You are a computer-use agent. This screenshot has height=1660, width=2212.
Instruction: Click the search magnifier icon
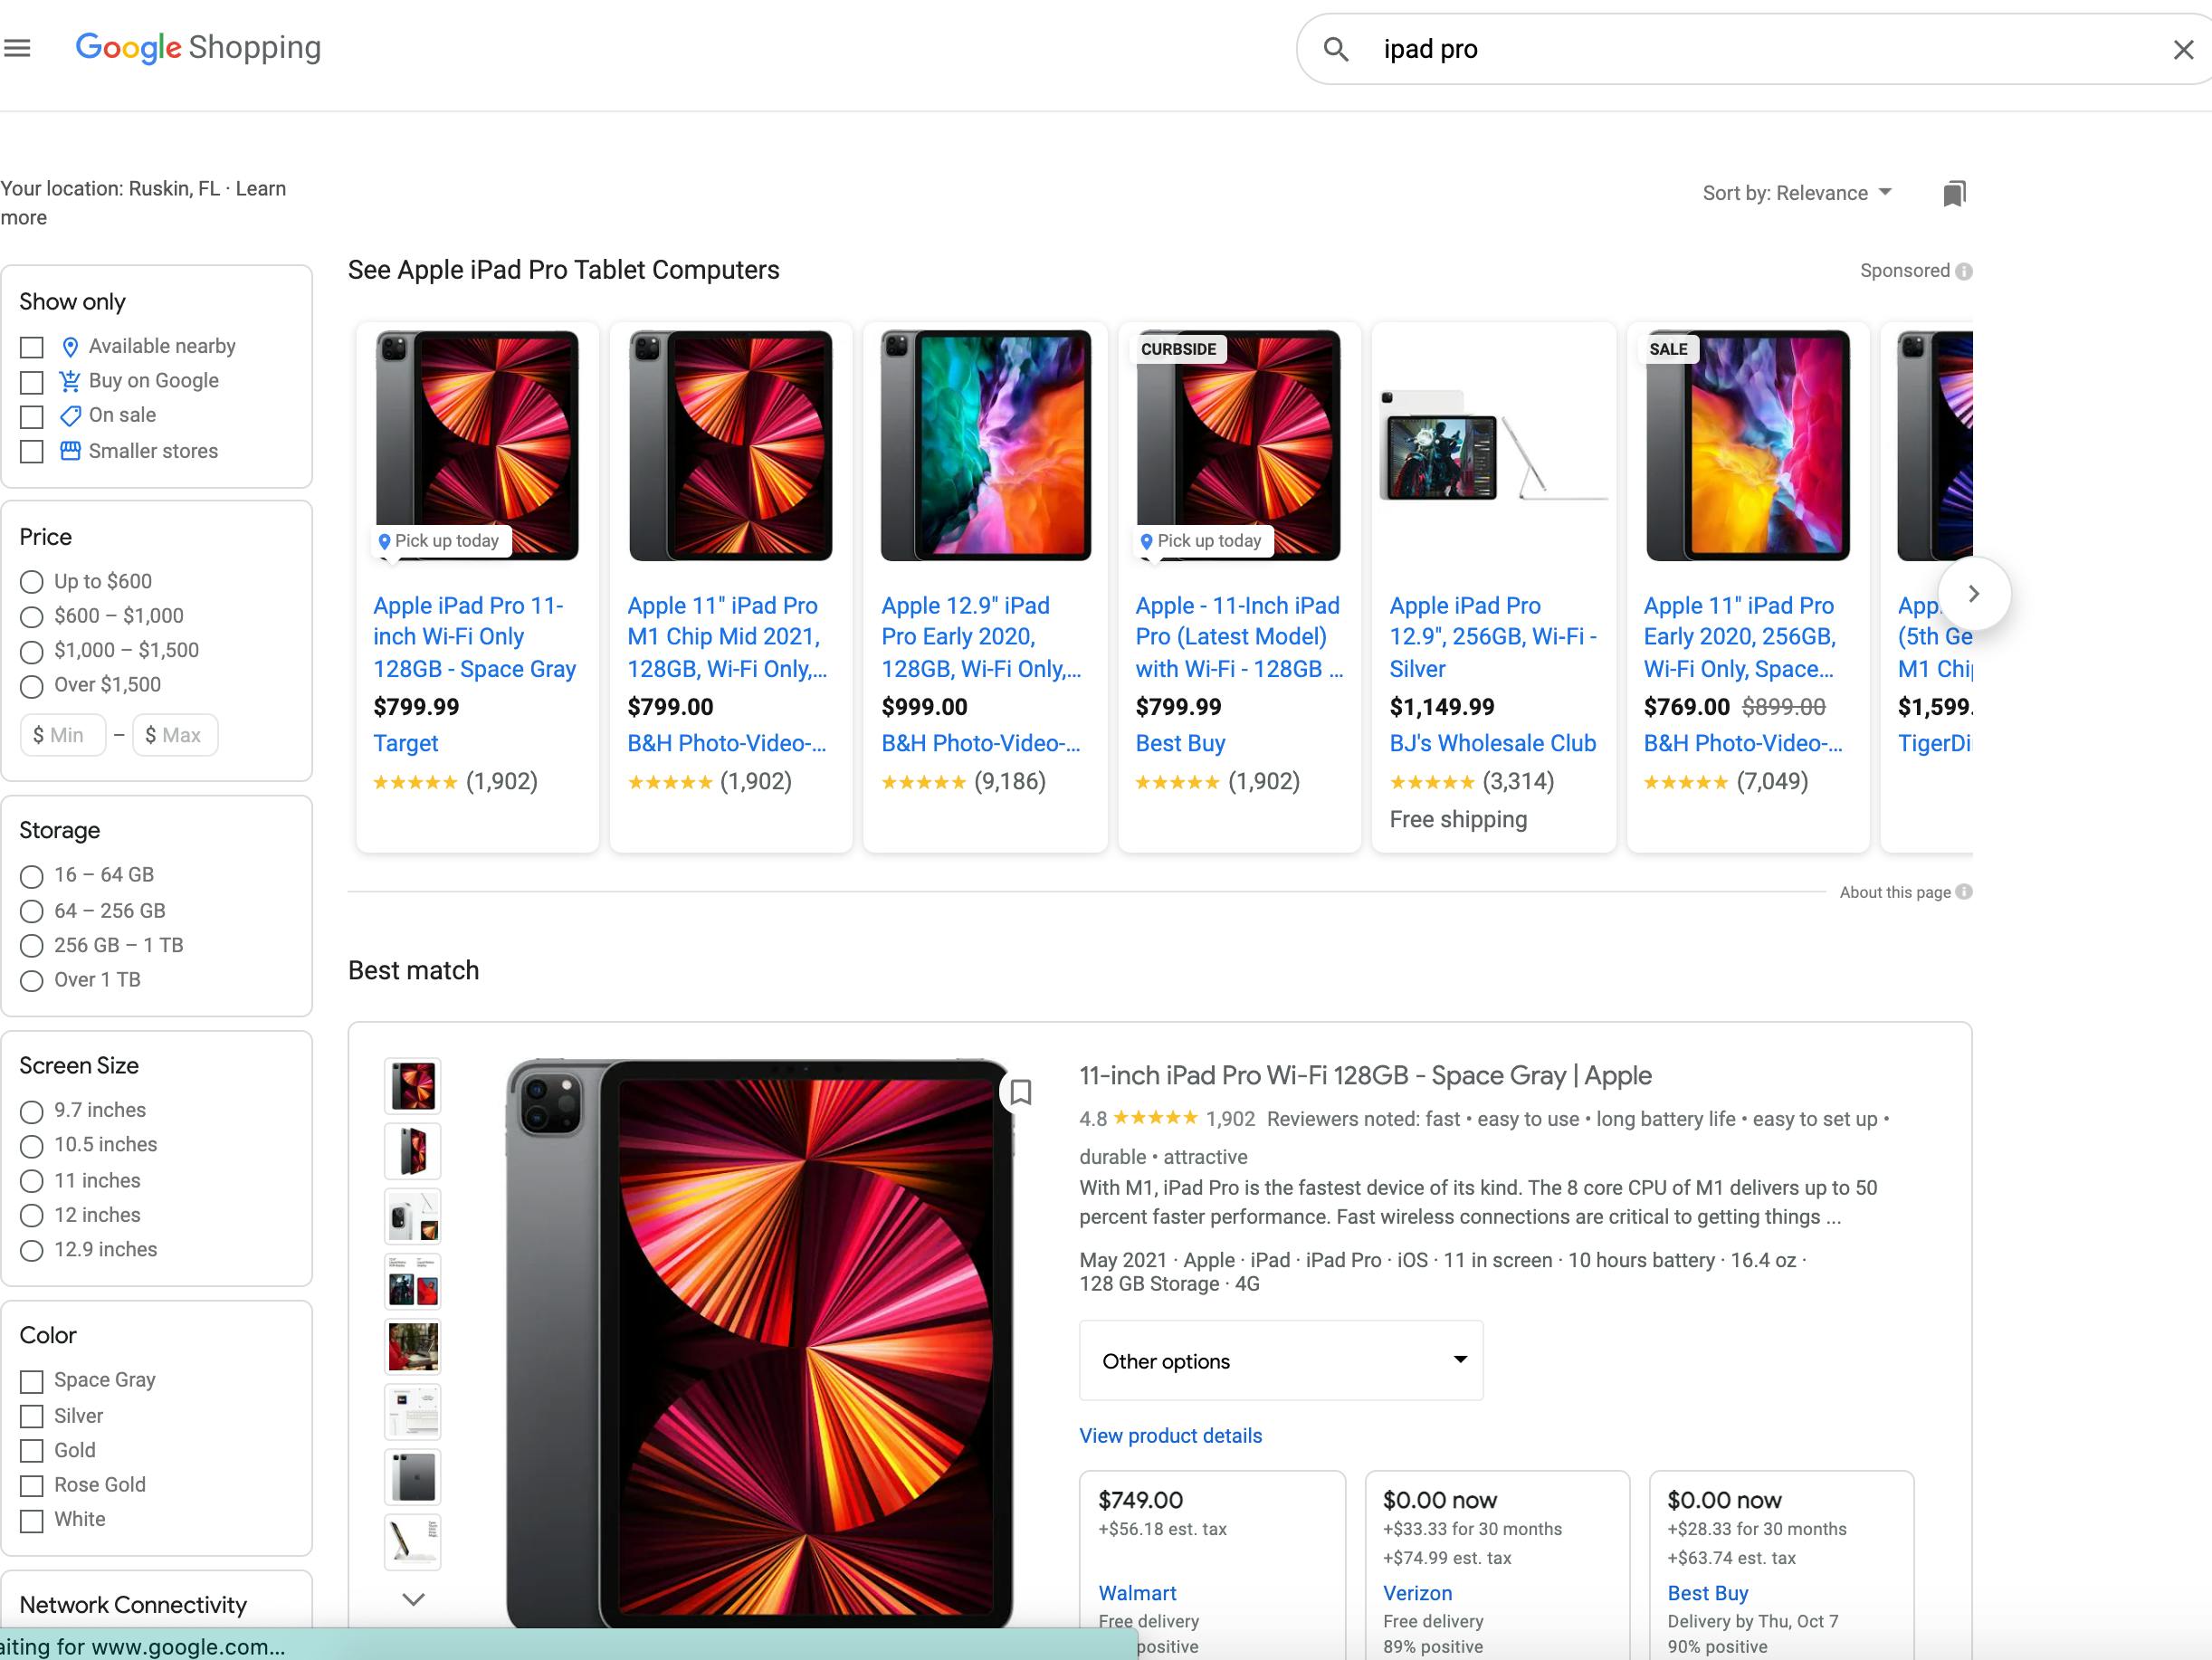point(1336,49)
